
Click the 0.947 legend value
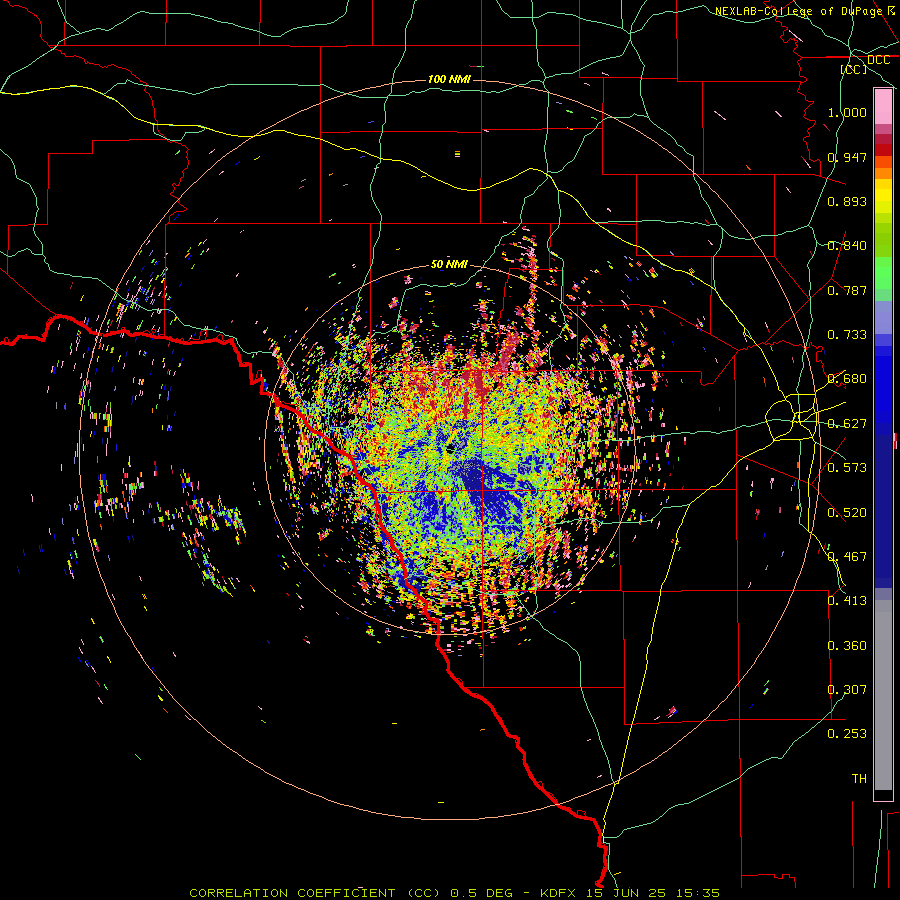click(x=847, y=157)
